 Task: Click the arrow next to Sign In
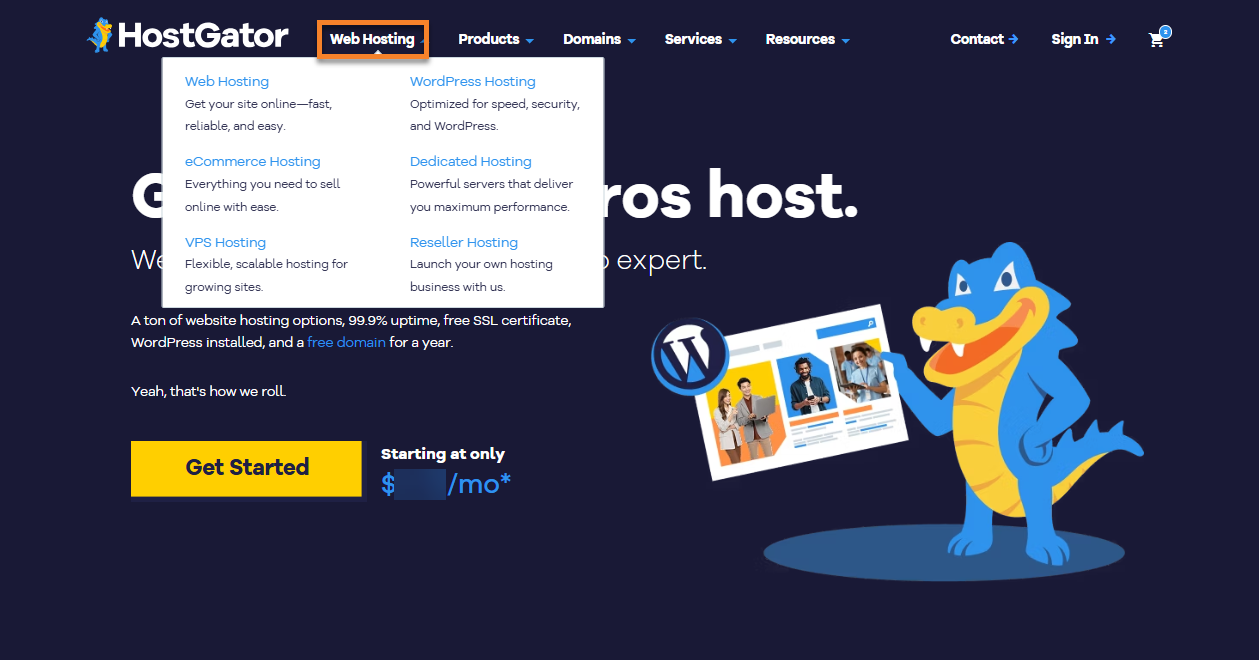(x=1110, y=39)
